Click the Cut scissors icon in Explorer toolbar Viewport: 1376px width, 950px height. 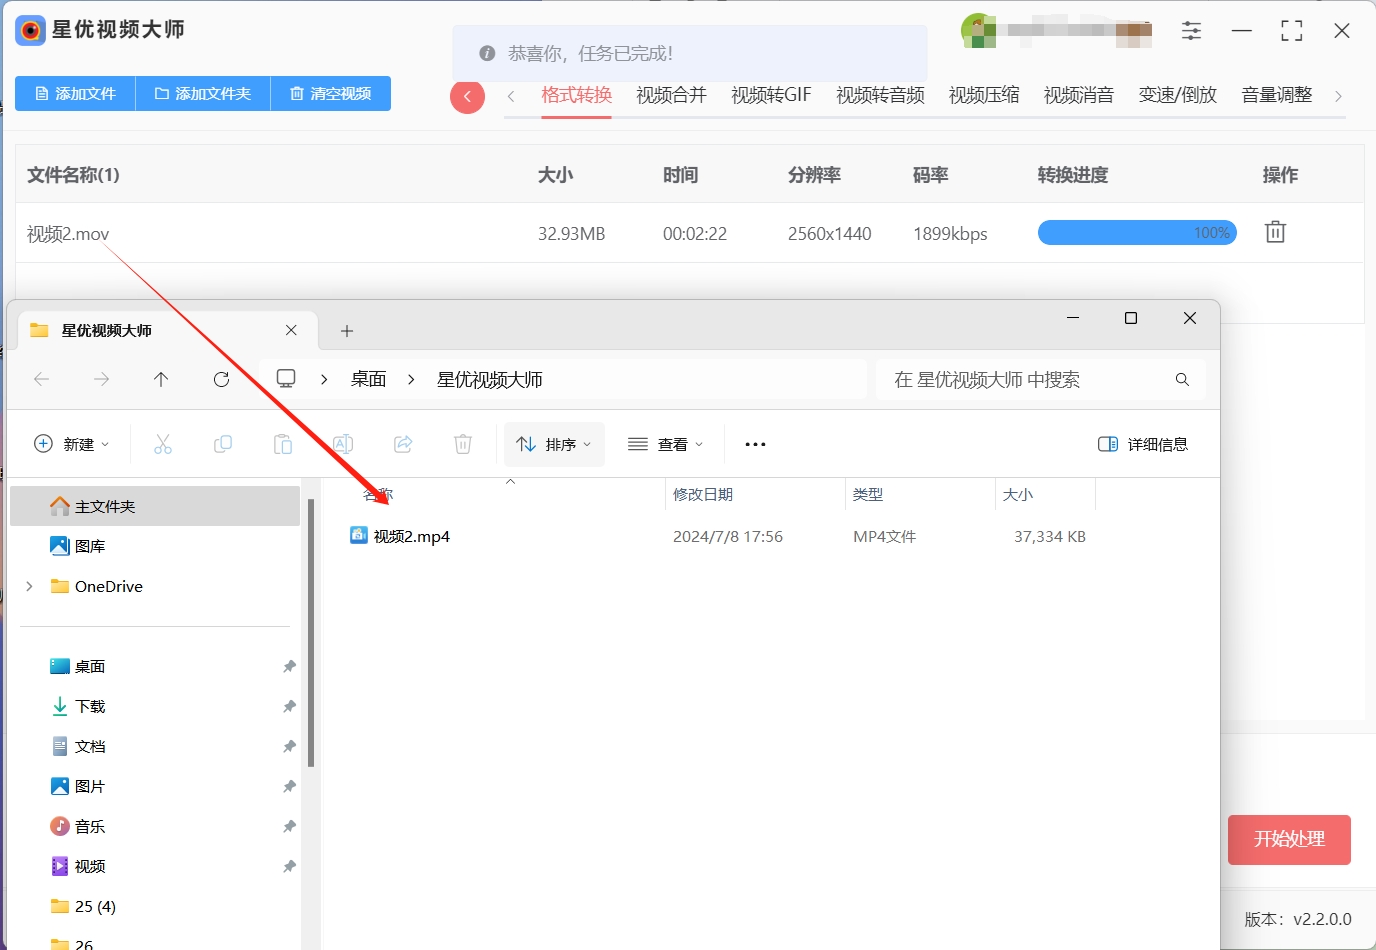163,444
